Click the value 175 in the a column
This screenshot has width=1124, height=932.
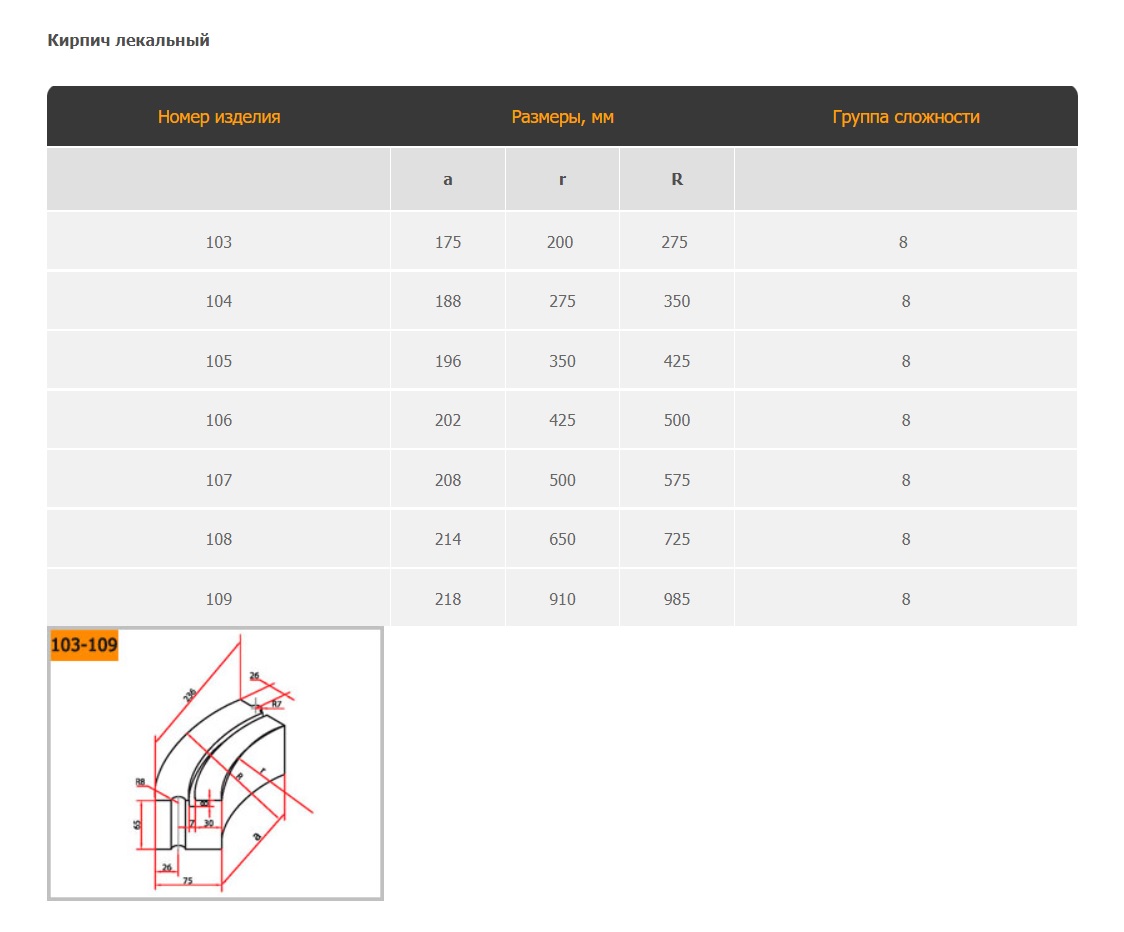click(448, 242)
